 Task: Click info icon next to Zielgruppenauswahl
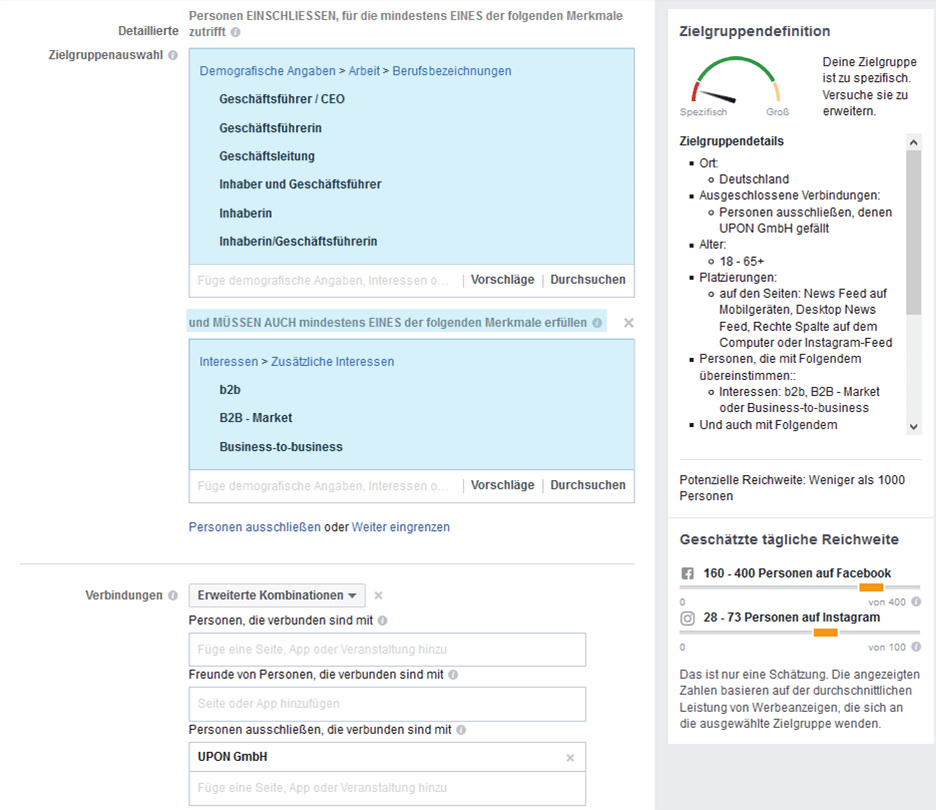[173, 55]
